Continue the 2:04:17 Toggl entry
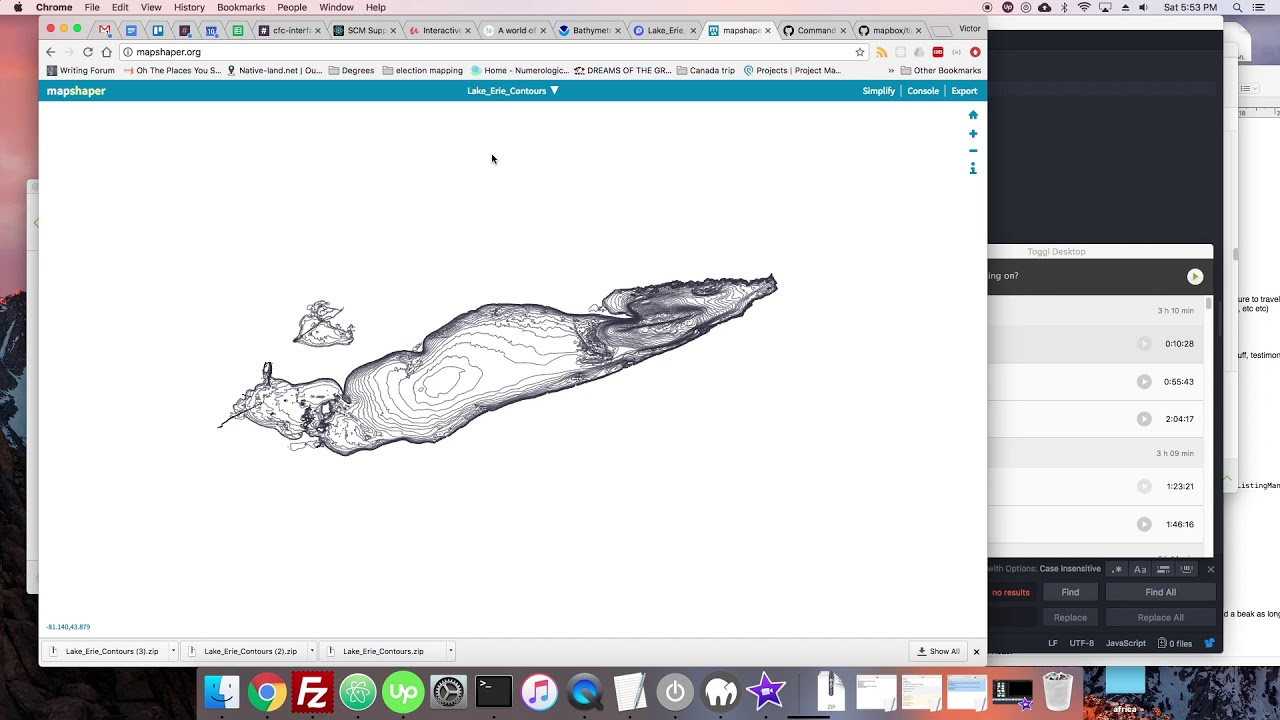The image size is (1280, 720). [x=1144, y=419]
